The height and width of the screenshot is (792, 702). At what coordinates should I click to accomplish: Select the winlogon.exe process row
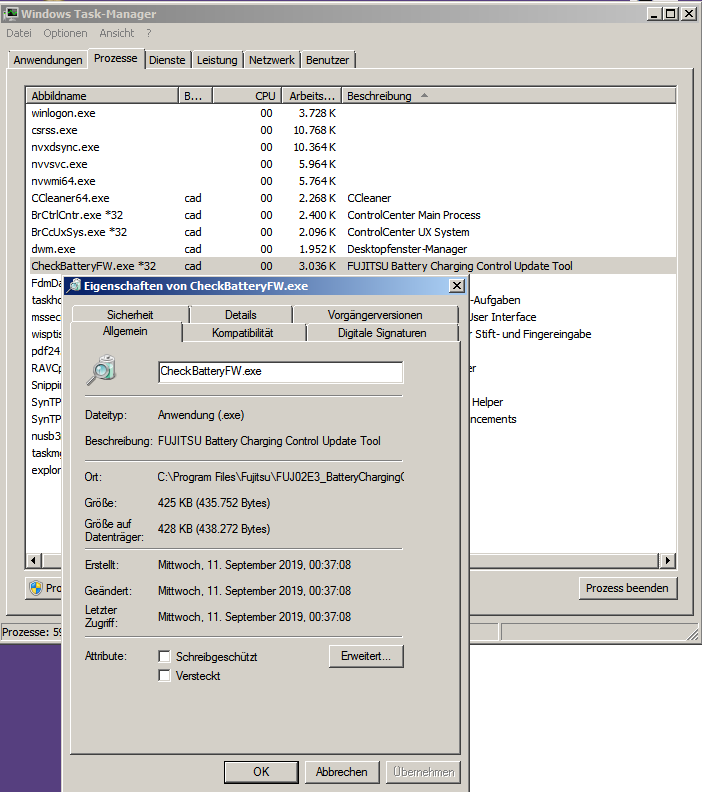tap(351, 113)
